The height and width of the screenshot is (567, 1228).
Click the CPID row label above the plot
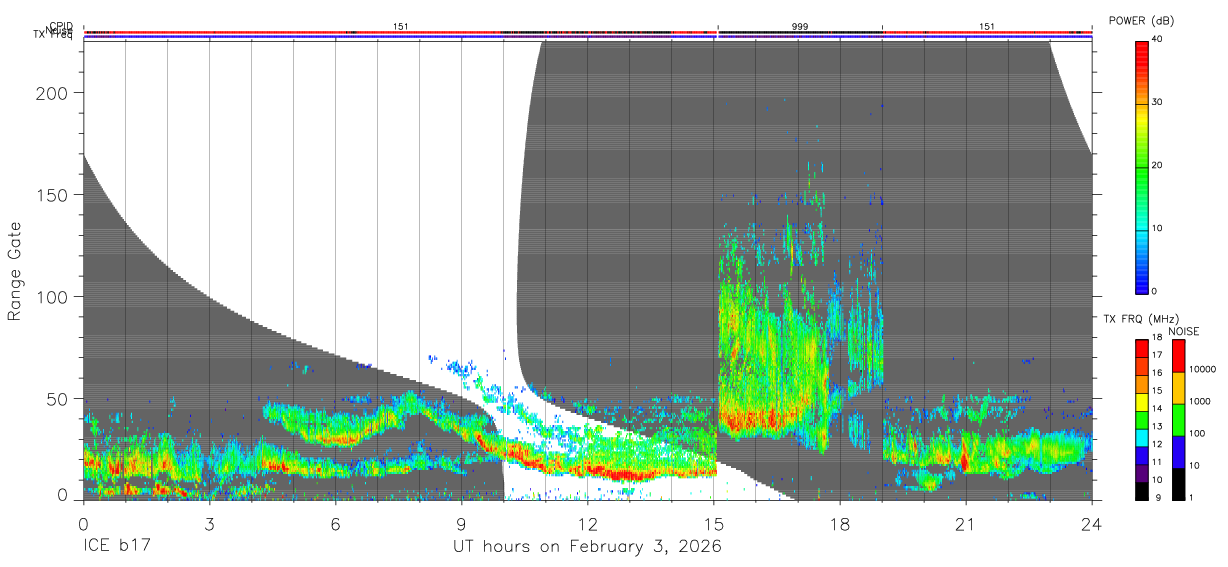tap(61, 27)
